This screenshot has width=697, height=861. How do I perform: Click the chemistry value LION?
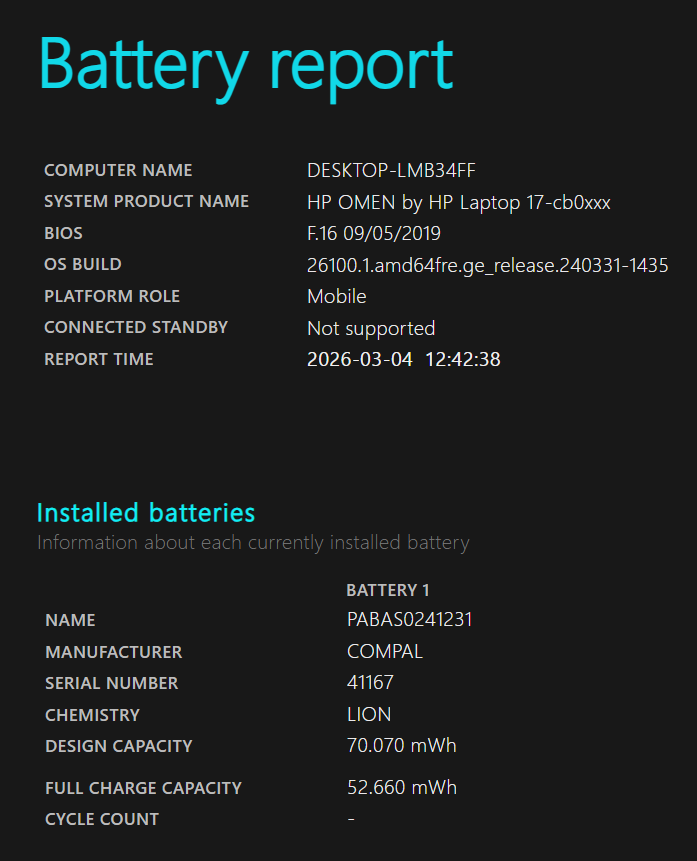point(369,715)
